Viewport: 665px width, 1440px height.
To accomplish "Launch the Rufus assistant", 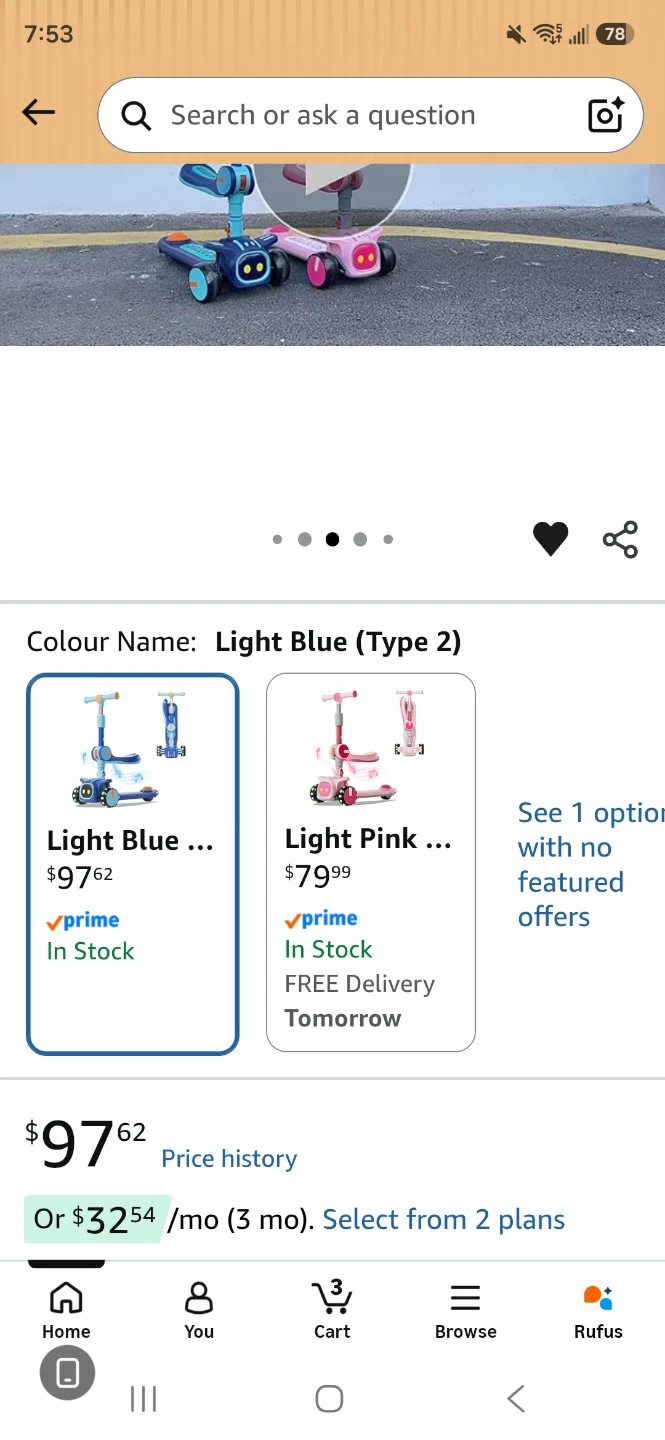I will (598, 1311).
